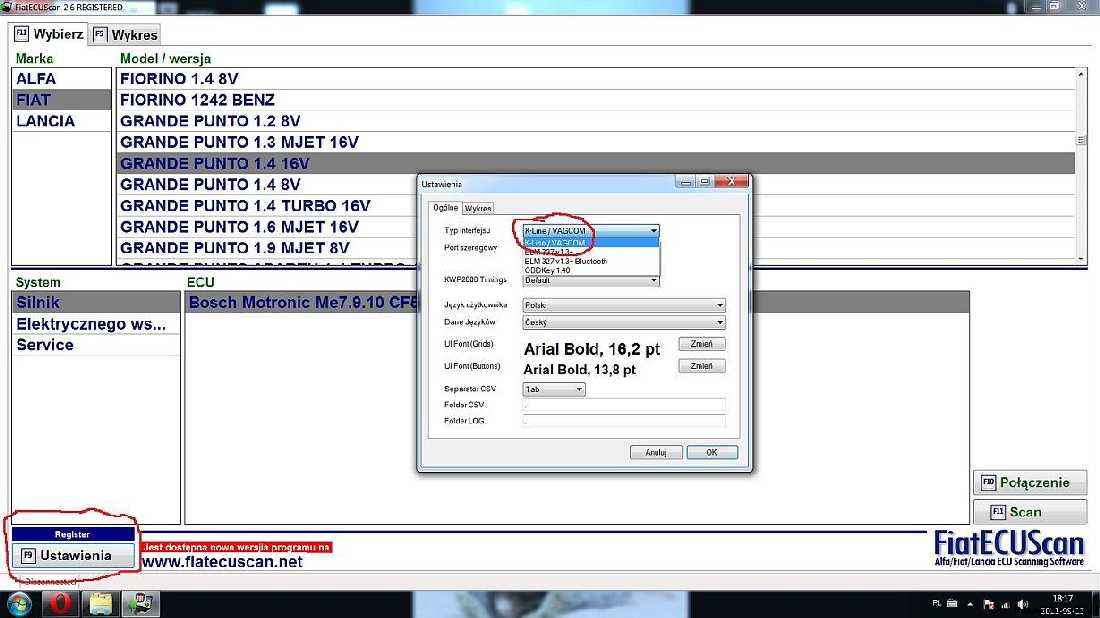Choose CDDKey 1.40 interface option
The height and width of the screenshot is (618, 1100).
(591, 270)
